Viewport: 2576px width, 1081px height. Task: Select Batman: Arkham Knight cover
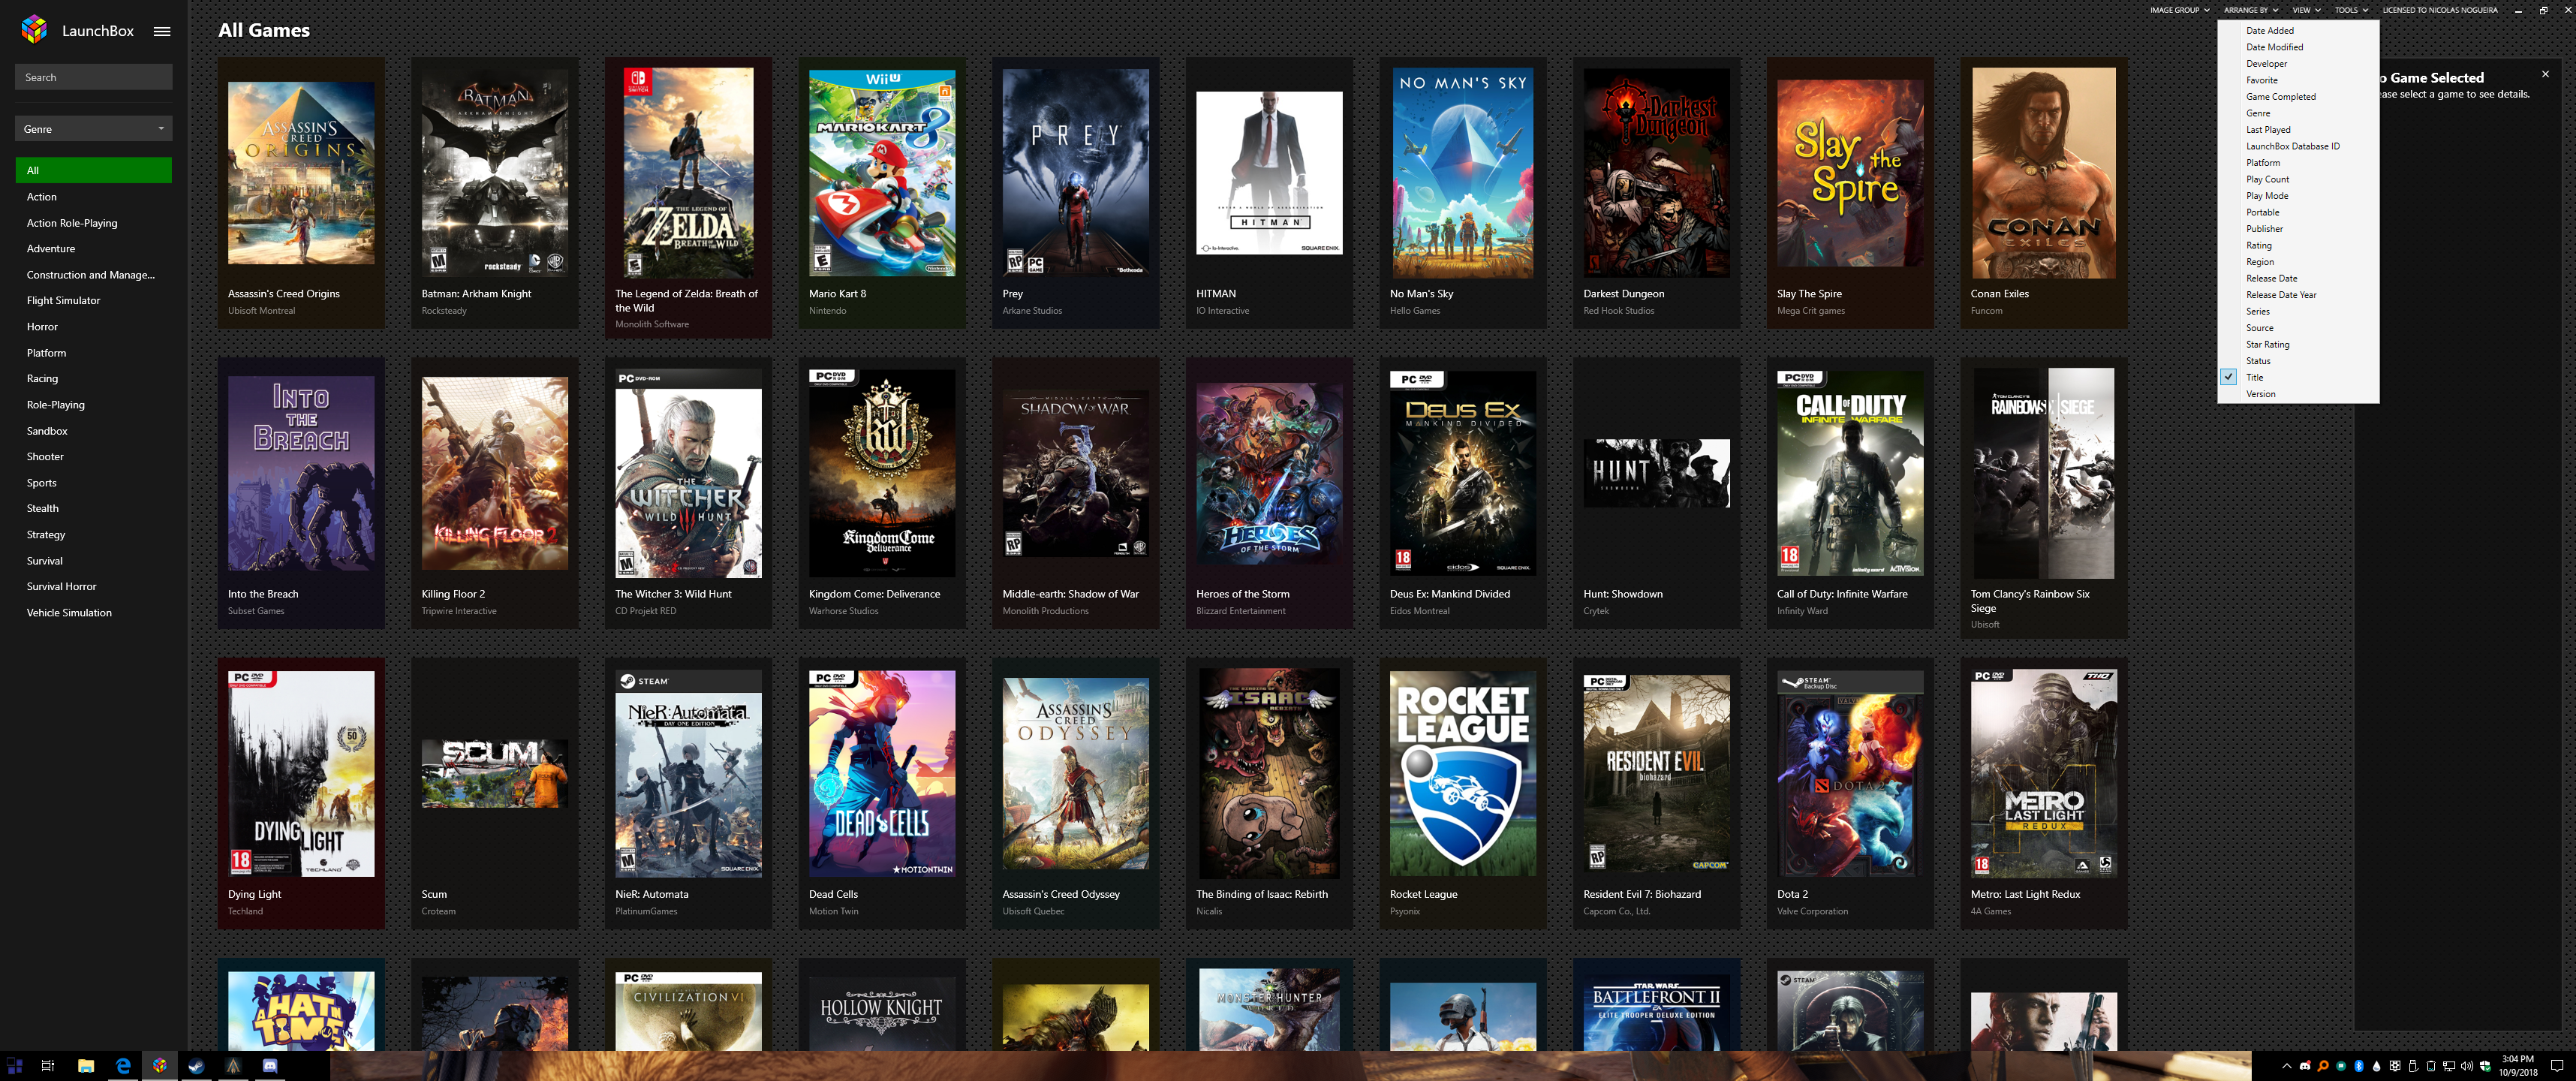pos(495,173)
